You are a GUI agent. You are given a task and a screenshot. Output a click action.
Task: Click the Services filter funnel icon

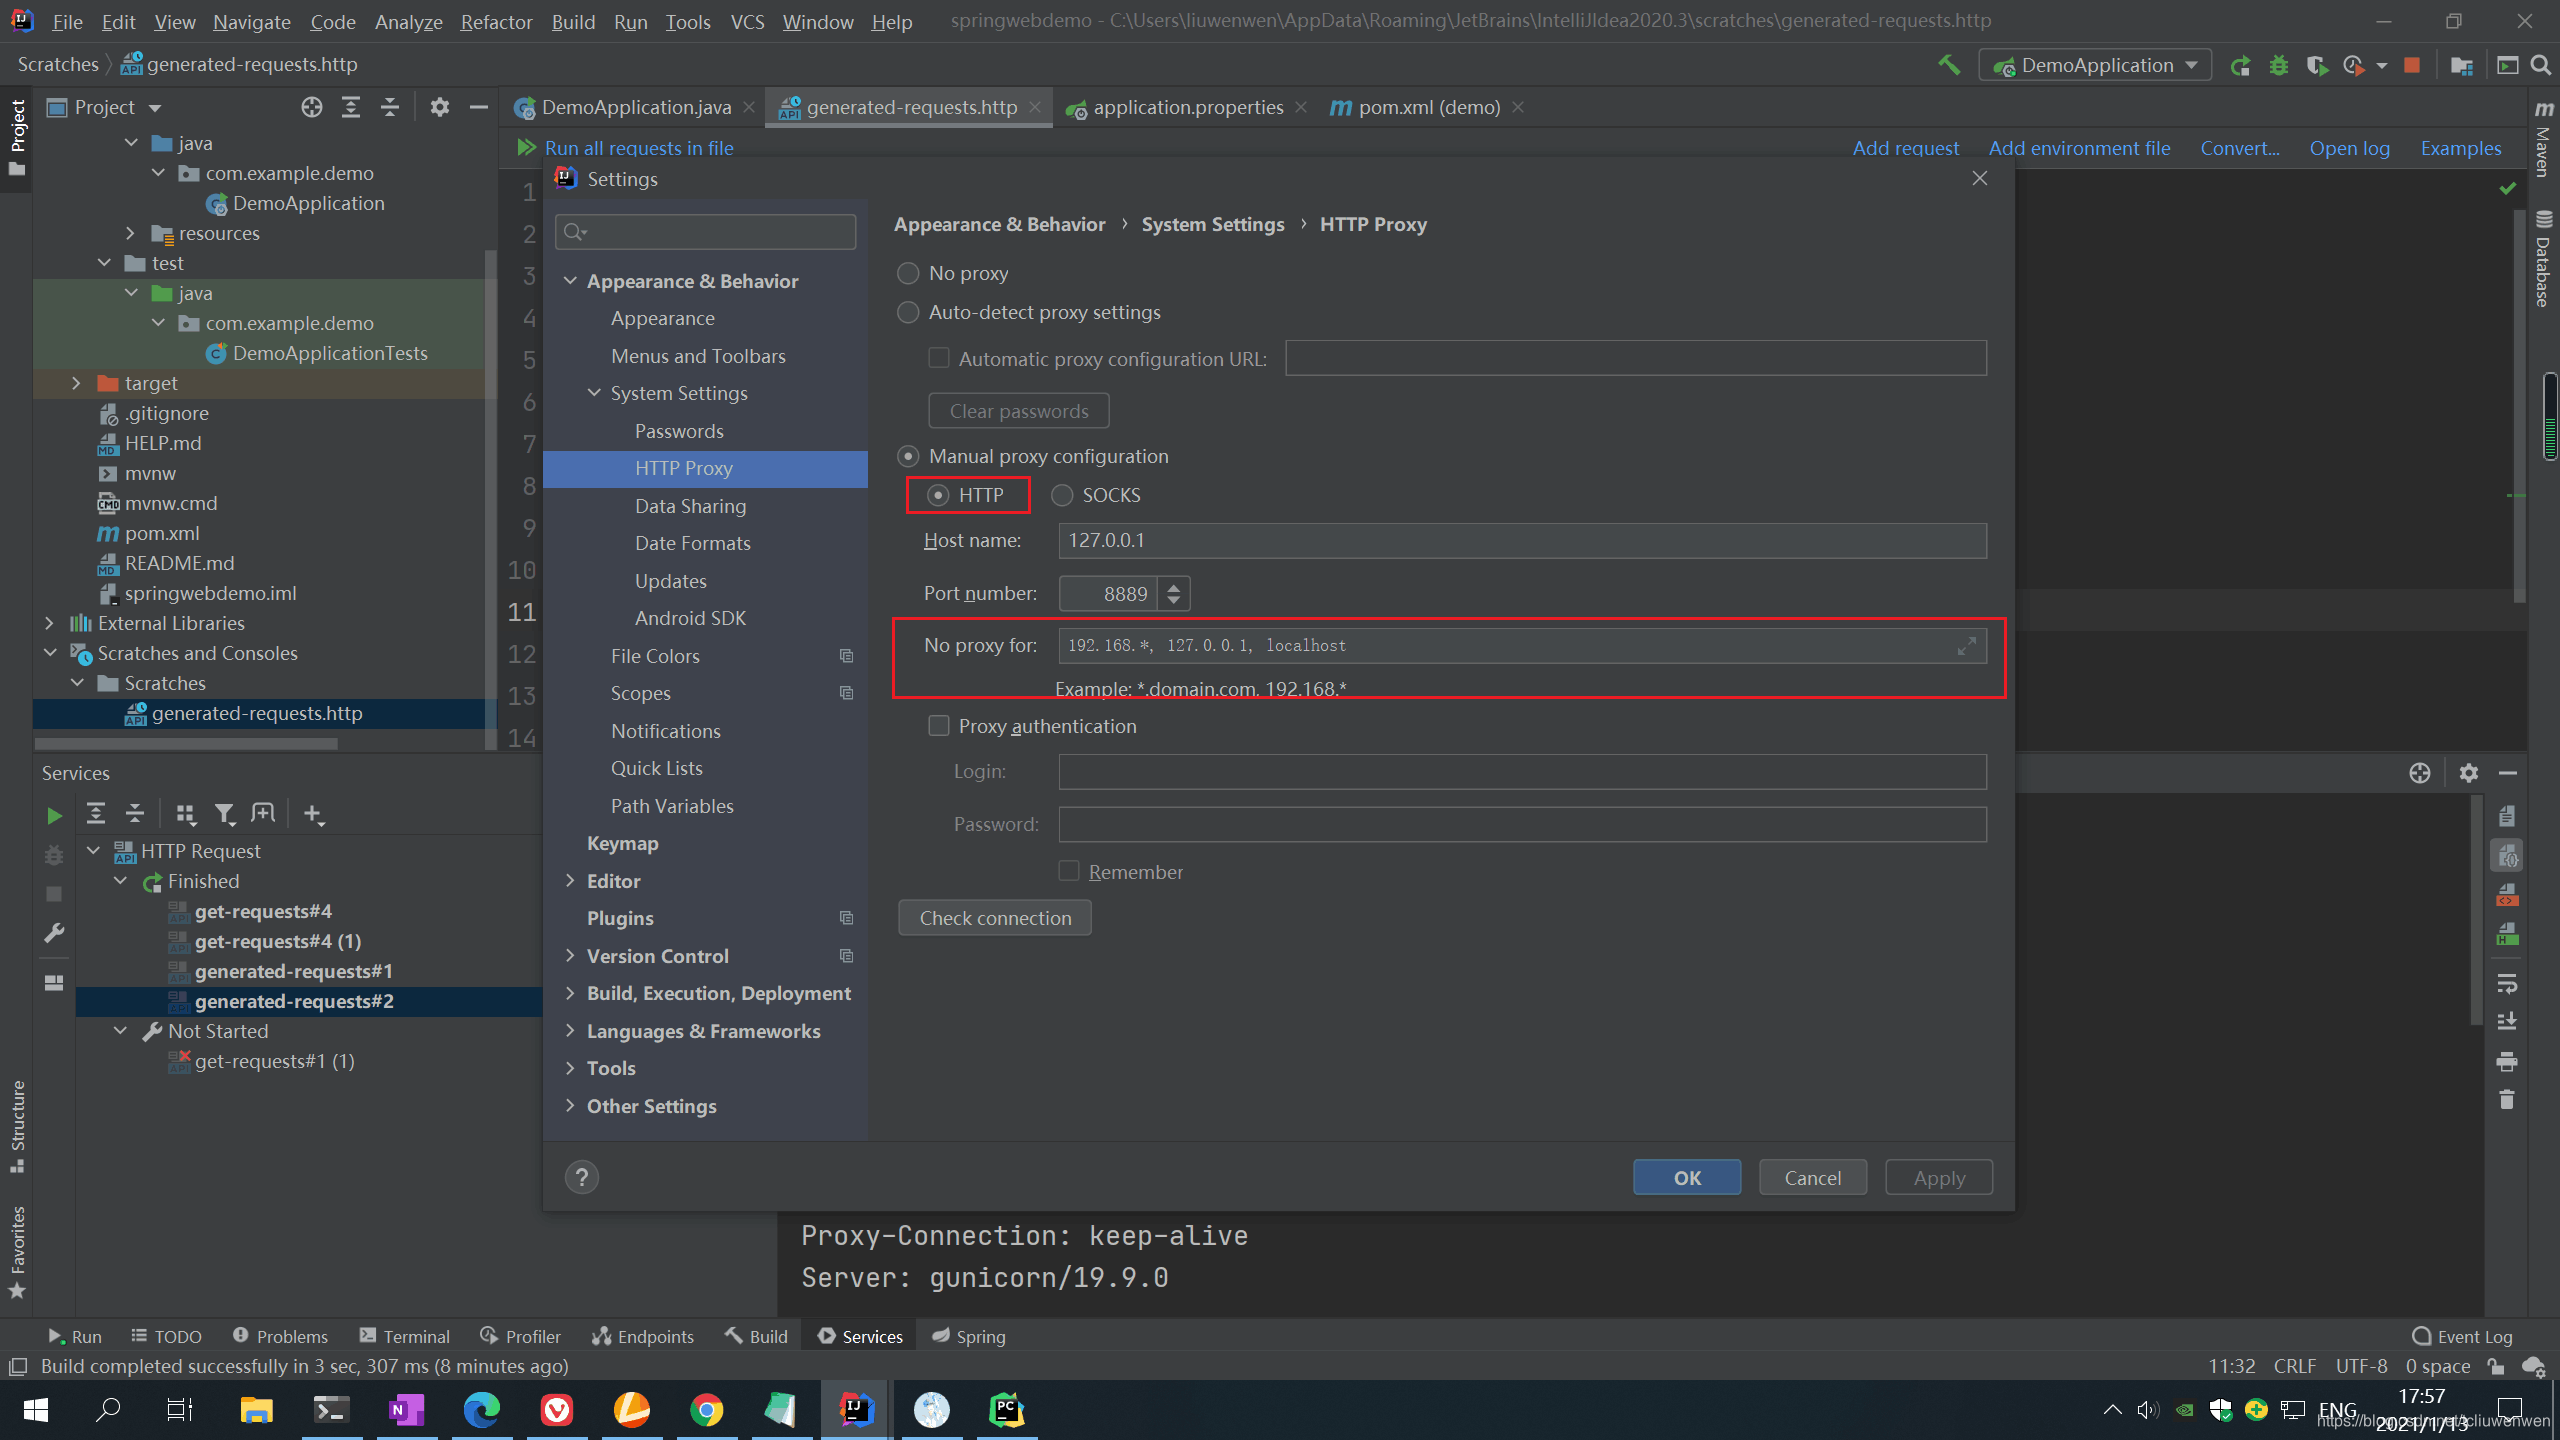[x=225, y=814]
